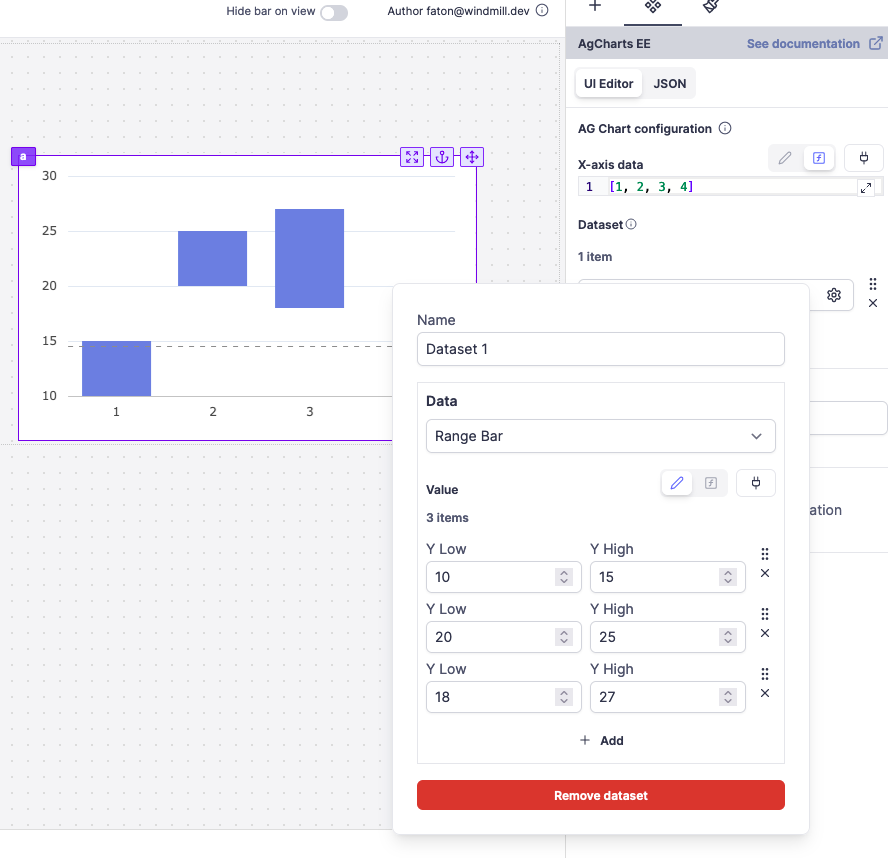Switch Value input to static pencil mode
Screen dimensions: 888x858
[x=677, y=483]
